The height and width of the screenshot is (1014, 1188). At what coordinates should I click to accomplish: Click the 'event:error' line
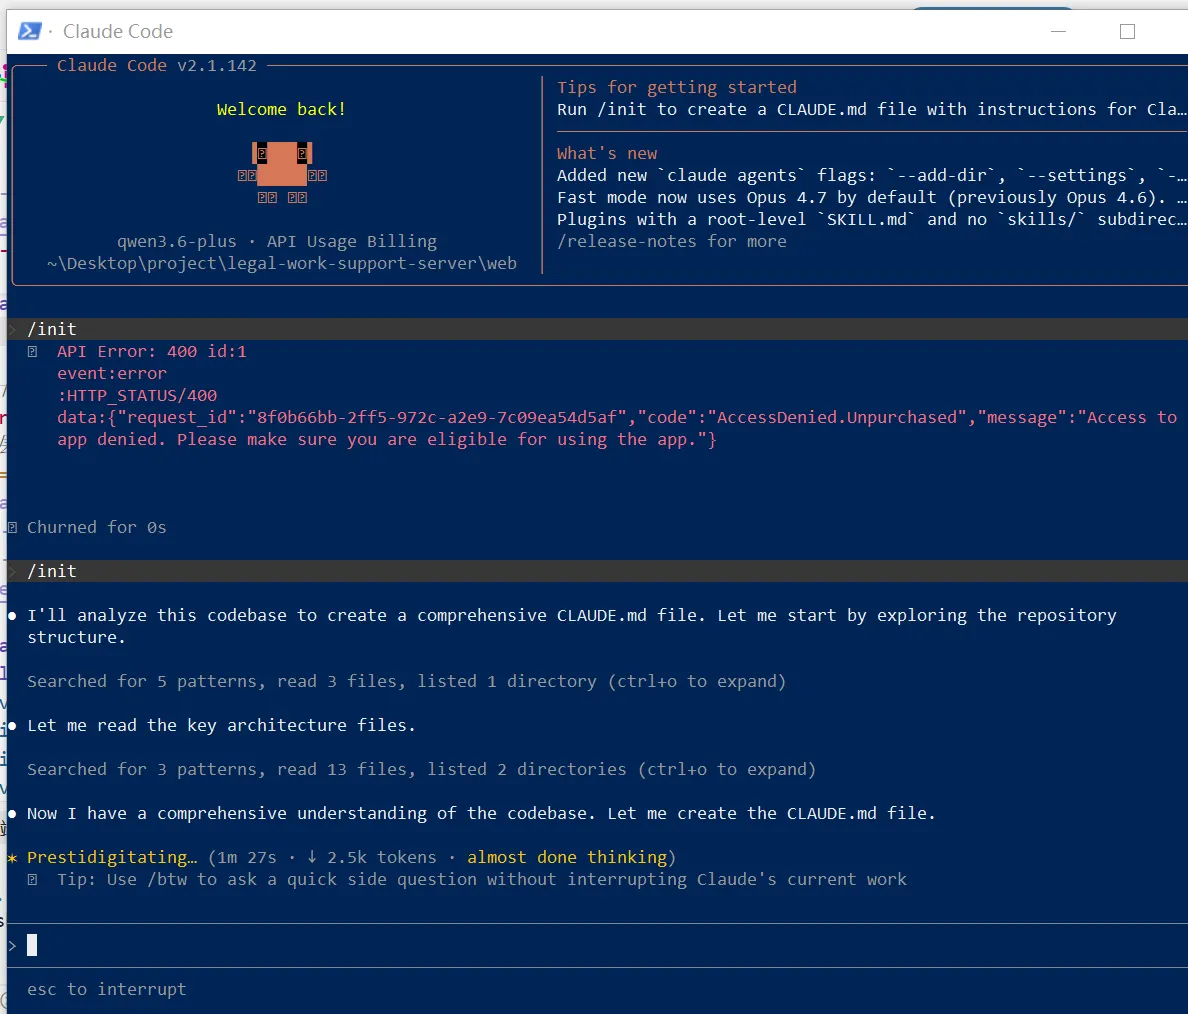(x=111, y=373)
